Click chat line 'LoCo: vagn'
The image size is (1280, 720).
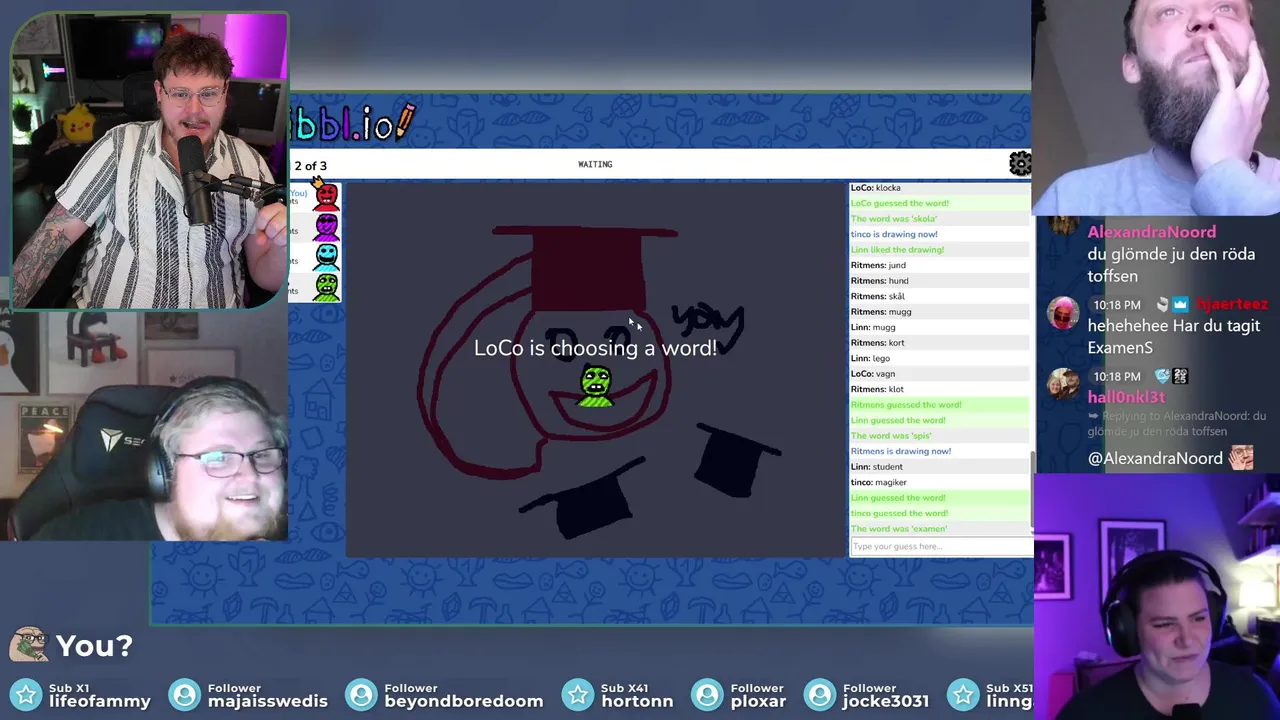click(939, 374)
